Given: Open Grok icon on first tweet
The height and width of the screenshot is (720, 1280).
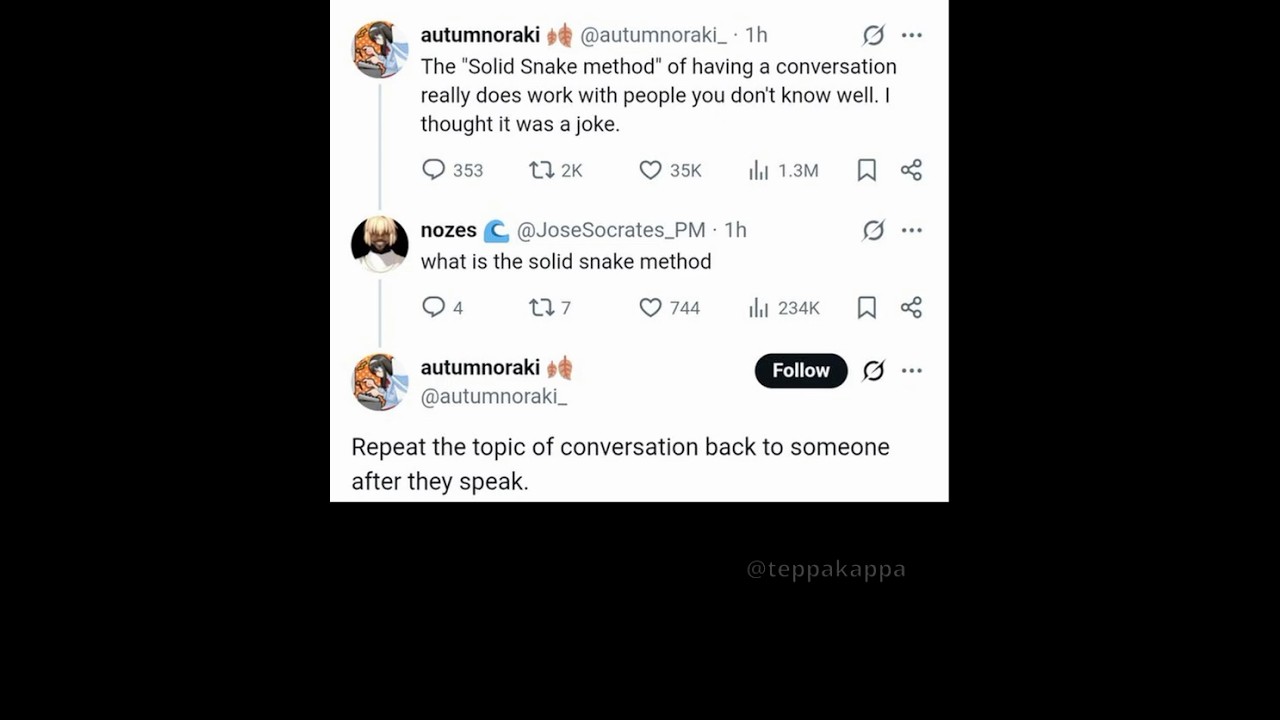Looking at the screenshot, I should tap(873, 35).
